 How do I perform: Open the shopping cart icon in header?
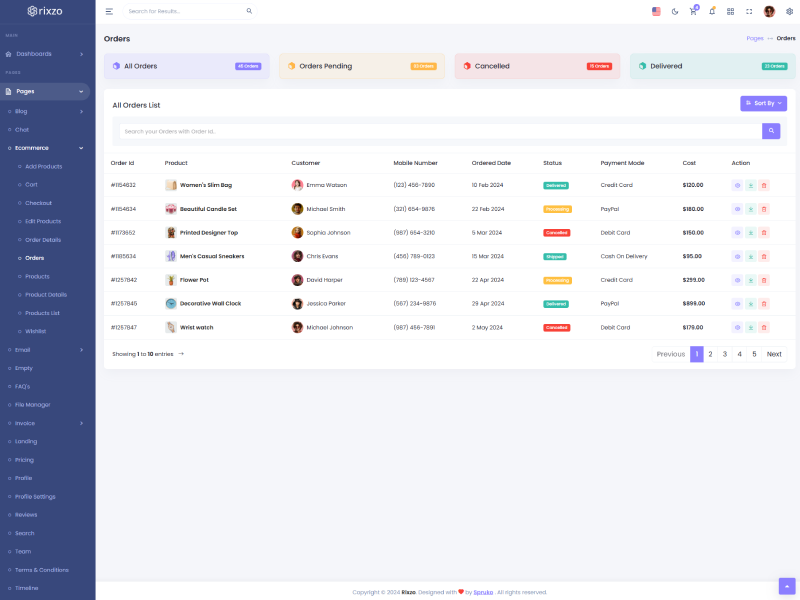pyautogui.click(x=693, y=11)
